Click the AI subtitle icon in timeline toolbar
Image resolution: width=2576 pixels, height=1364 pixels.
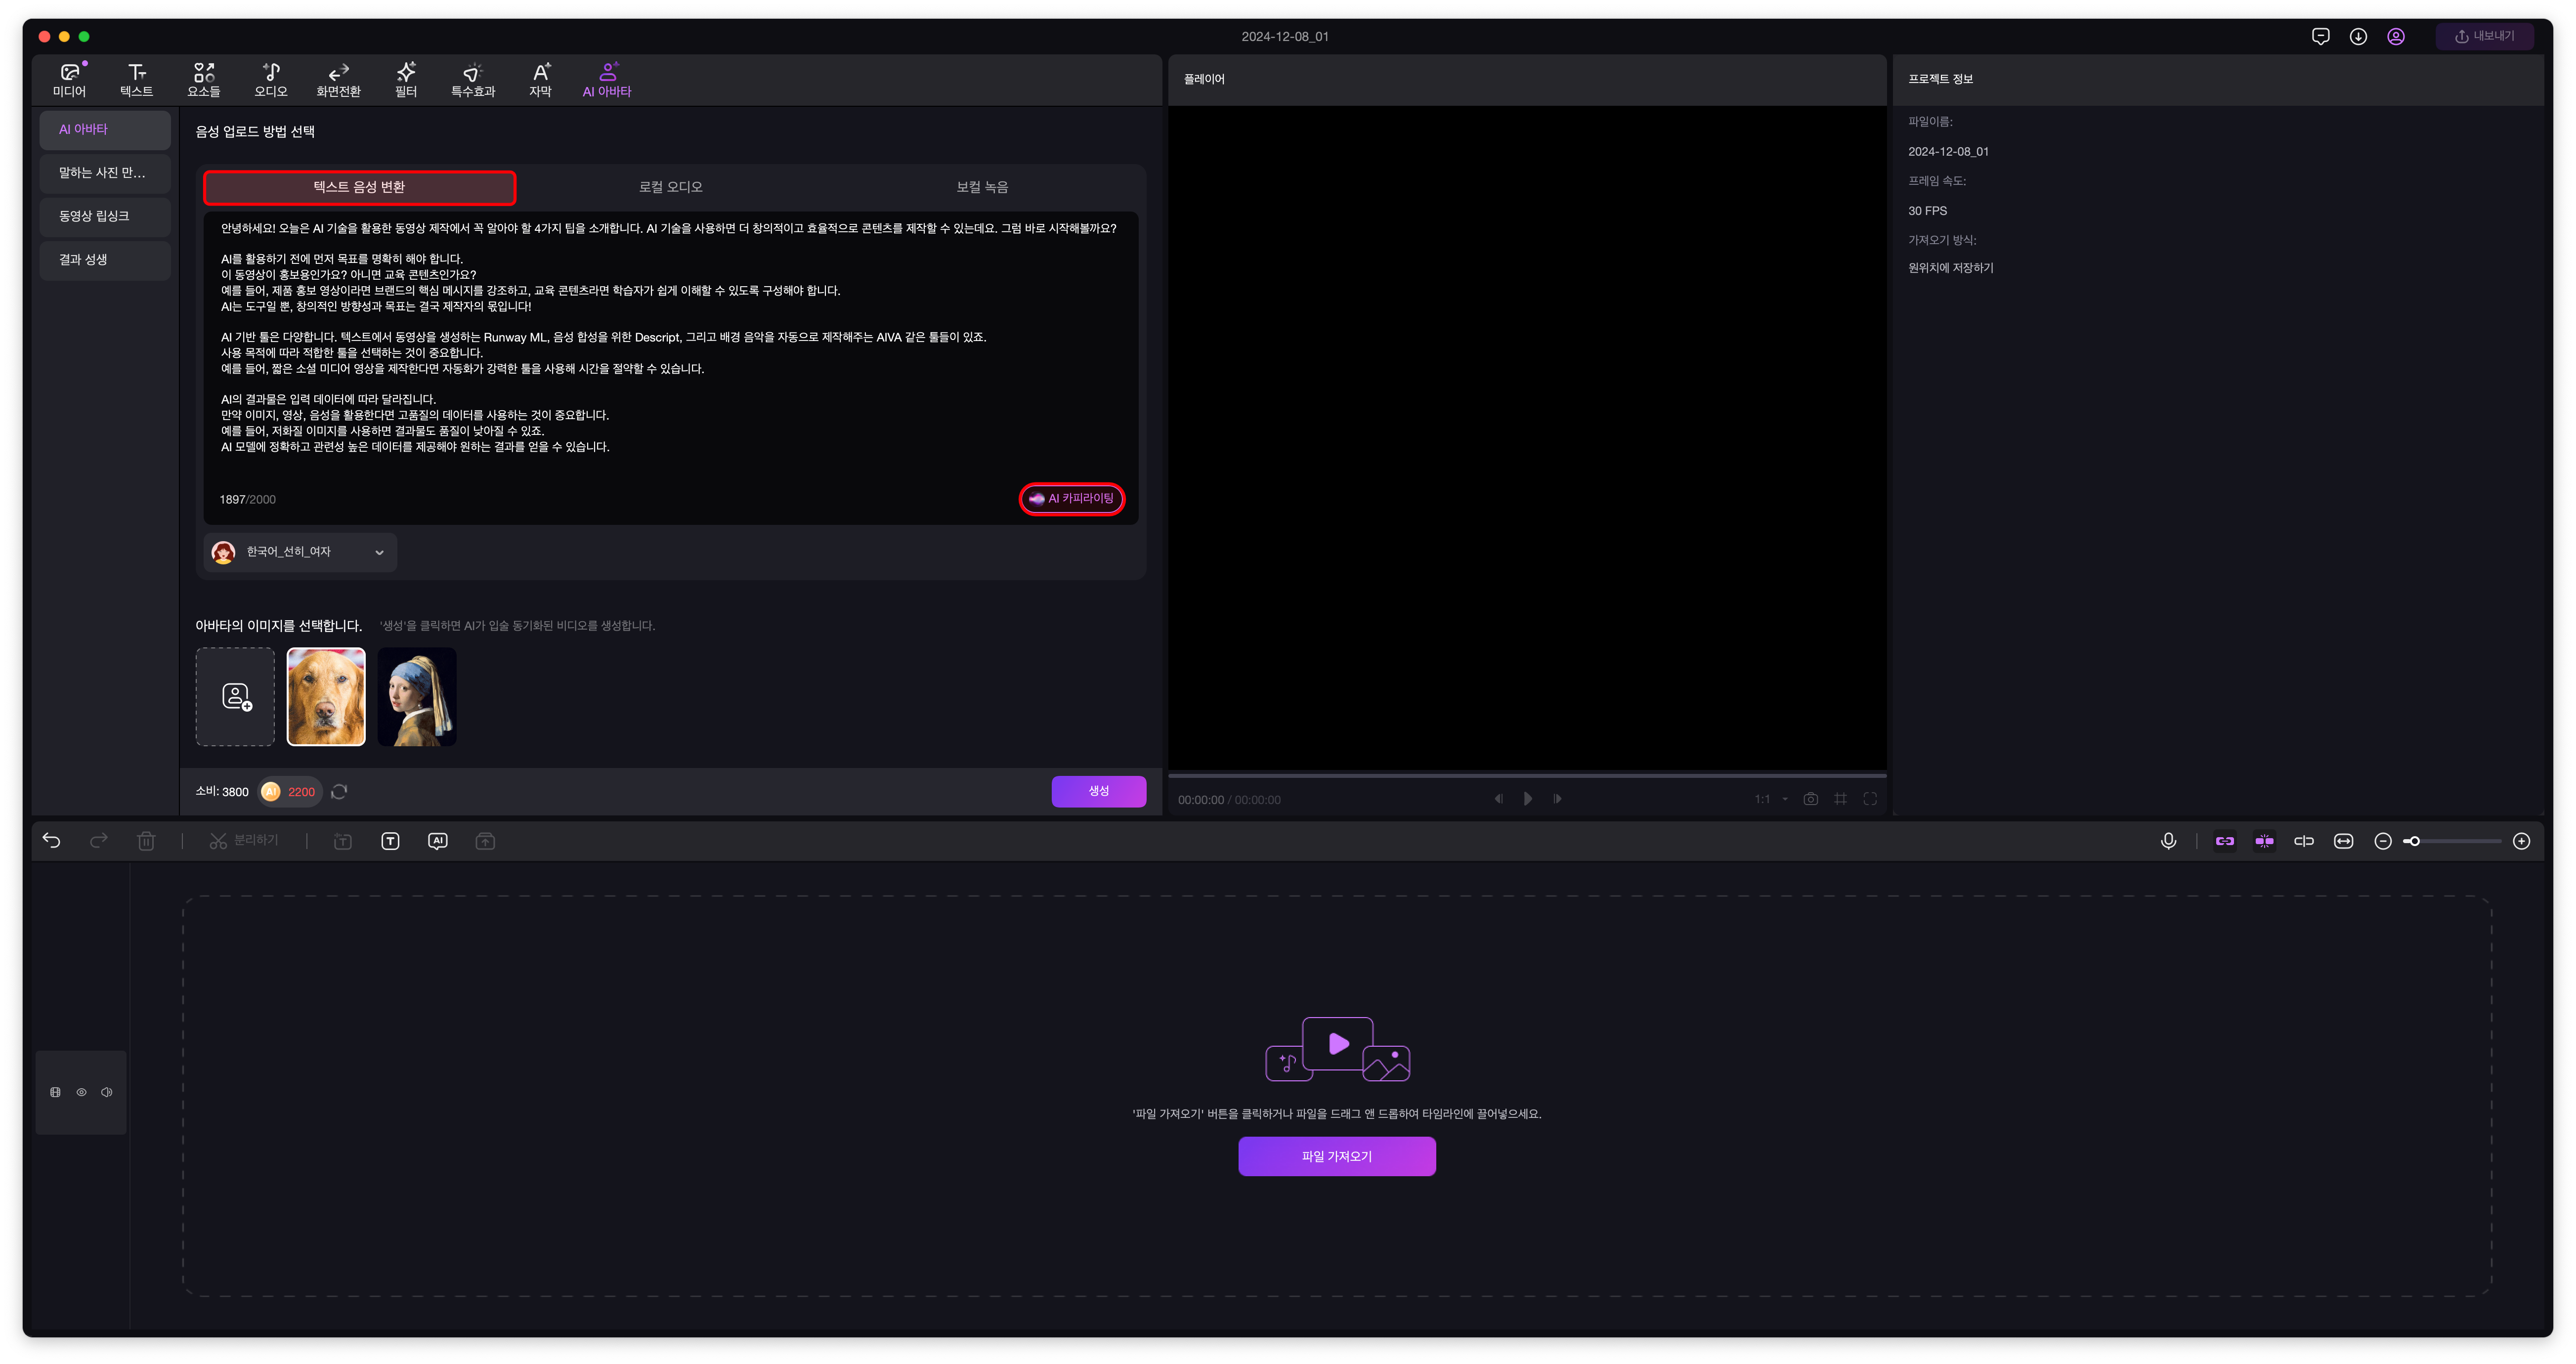(x=438, y=841)
